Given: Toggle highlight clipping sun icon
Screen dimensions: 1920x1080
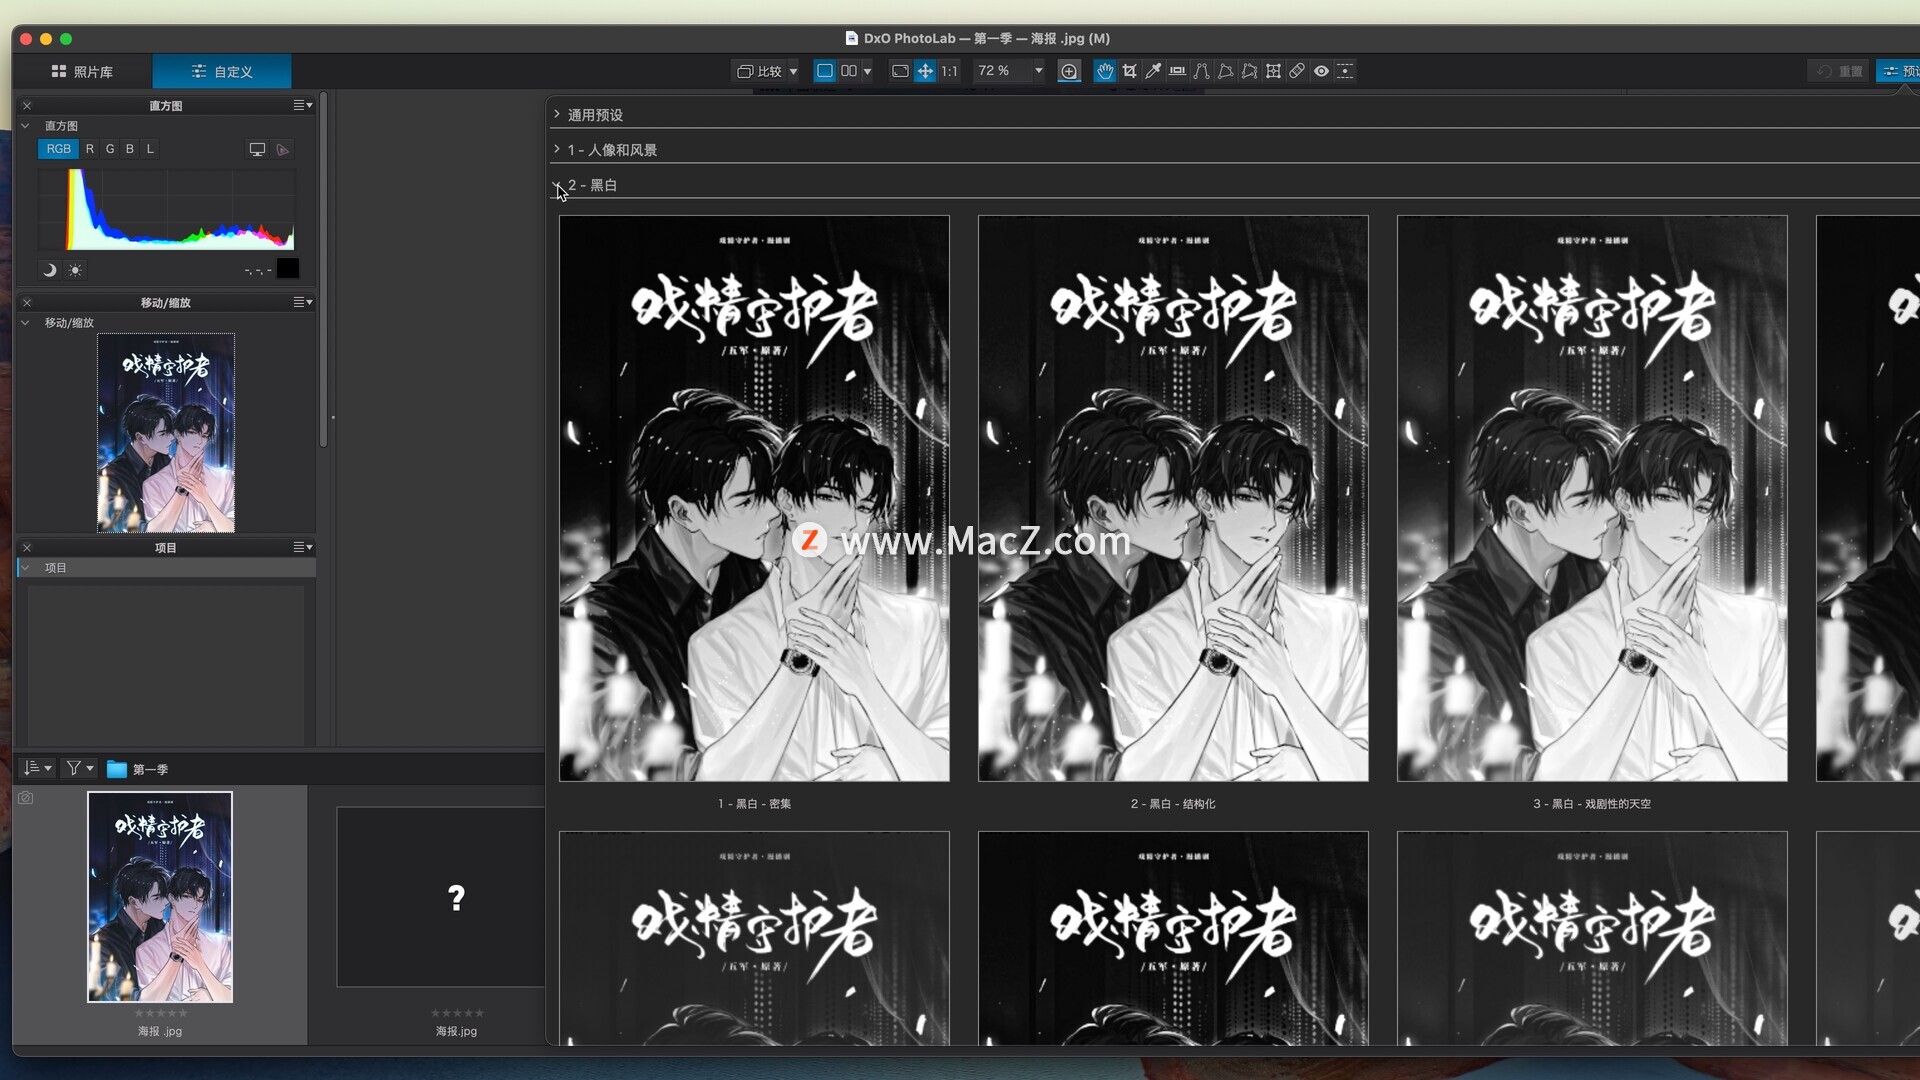Looking at the screenshot, I should [75, 270].
